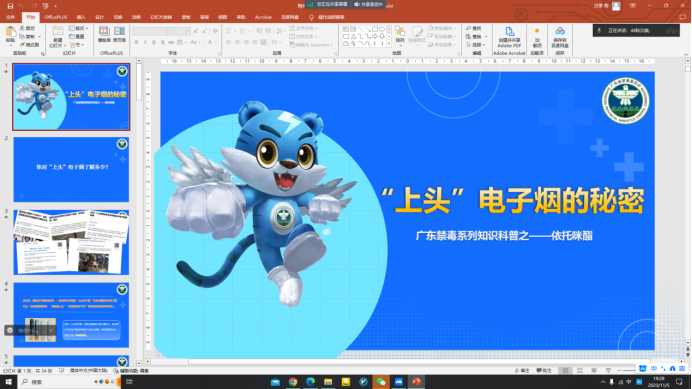Click the Replace button in Editing group
This screenshot has height=389, width=692.
click(476, 37)
